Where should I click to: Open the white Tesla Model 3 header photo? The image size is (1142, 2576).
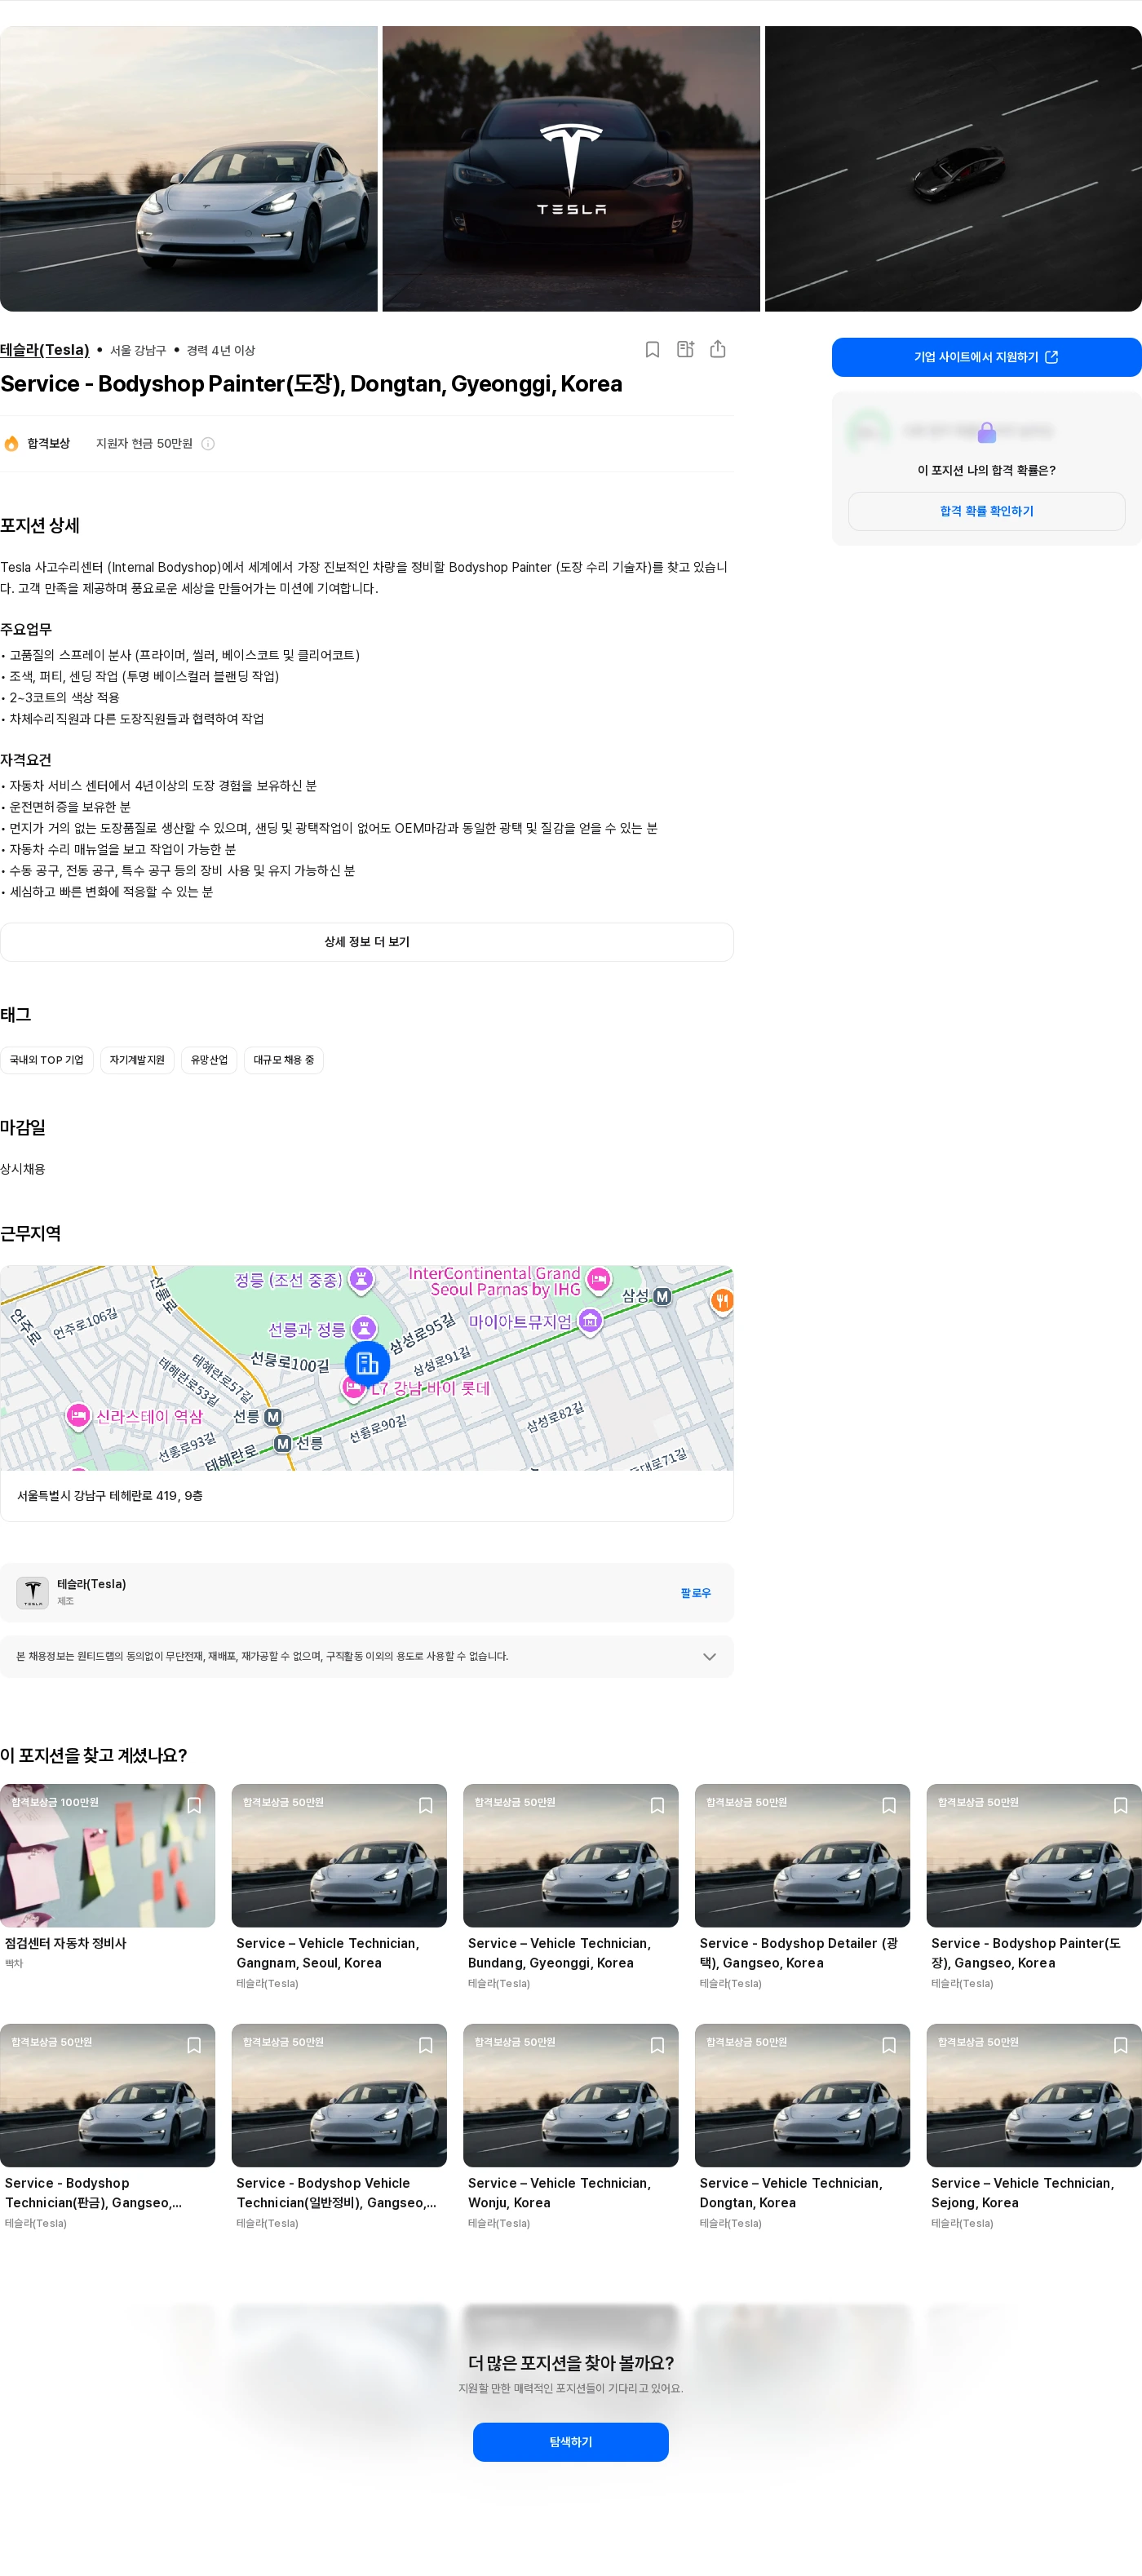point(189,169)
